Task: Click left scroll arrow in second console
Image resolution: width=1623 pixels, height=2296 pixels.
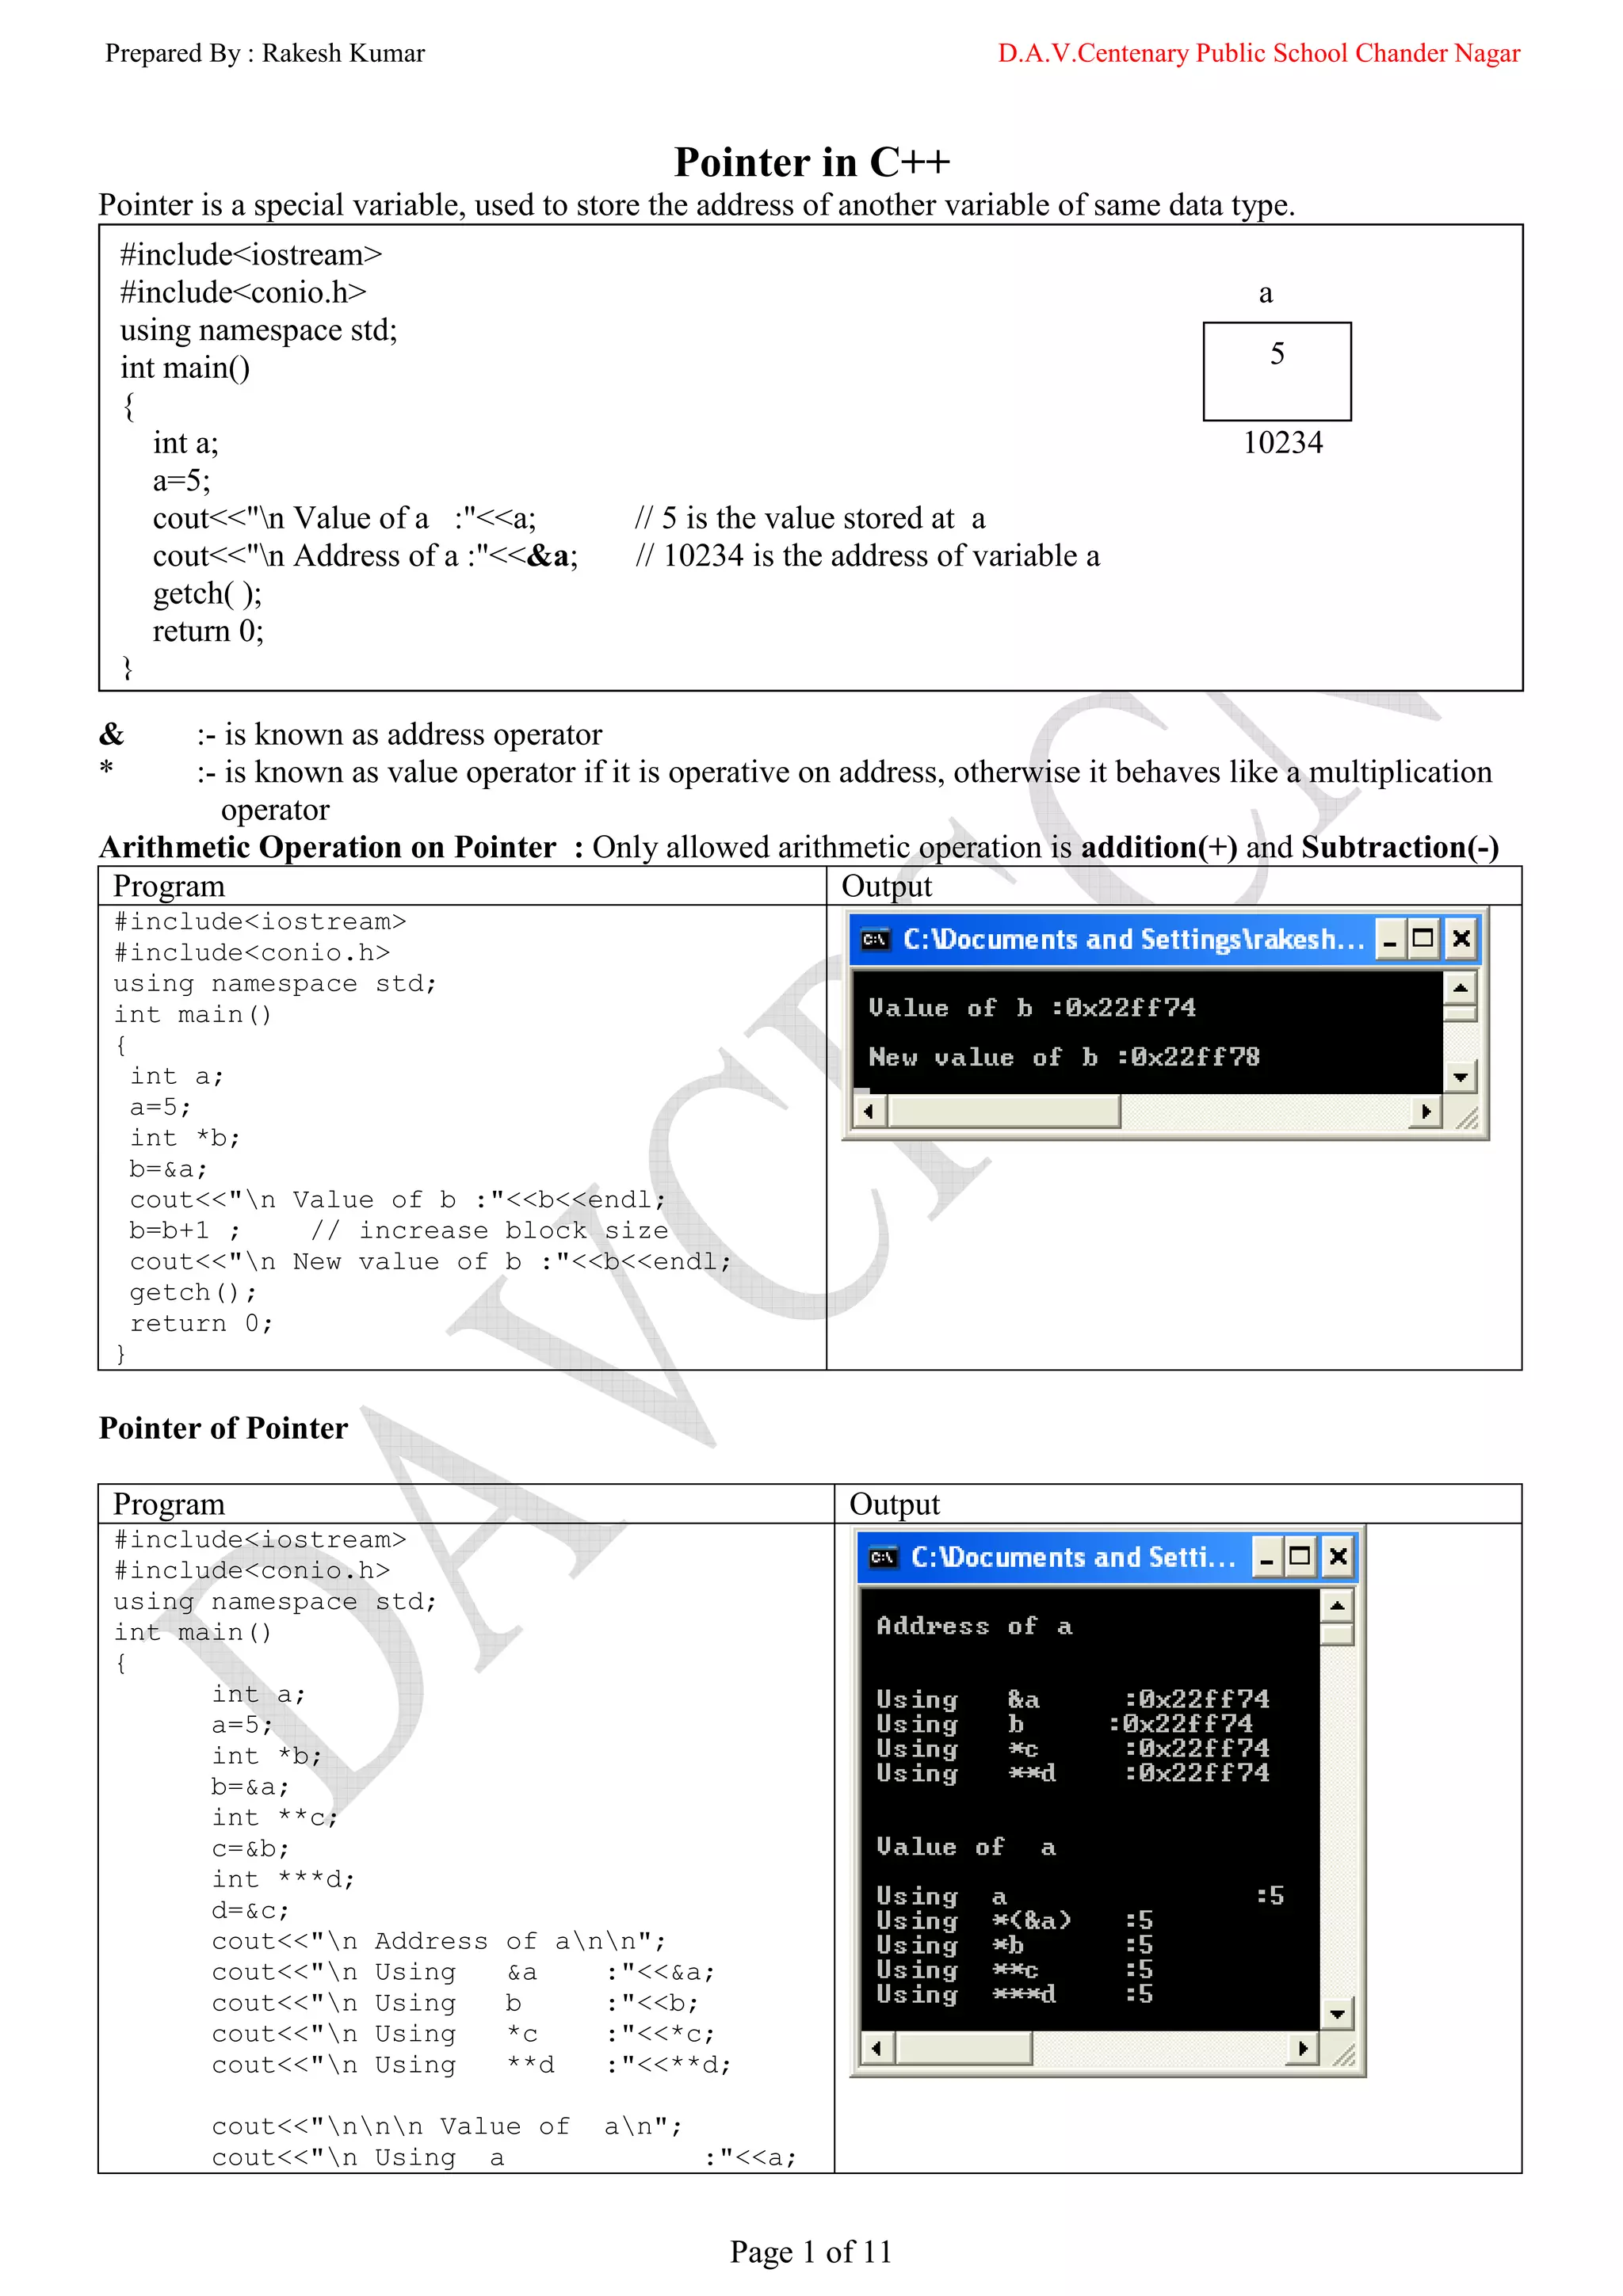Action: tap(877, 2049)
